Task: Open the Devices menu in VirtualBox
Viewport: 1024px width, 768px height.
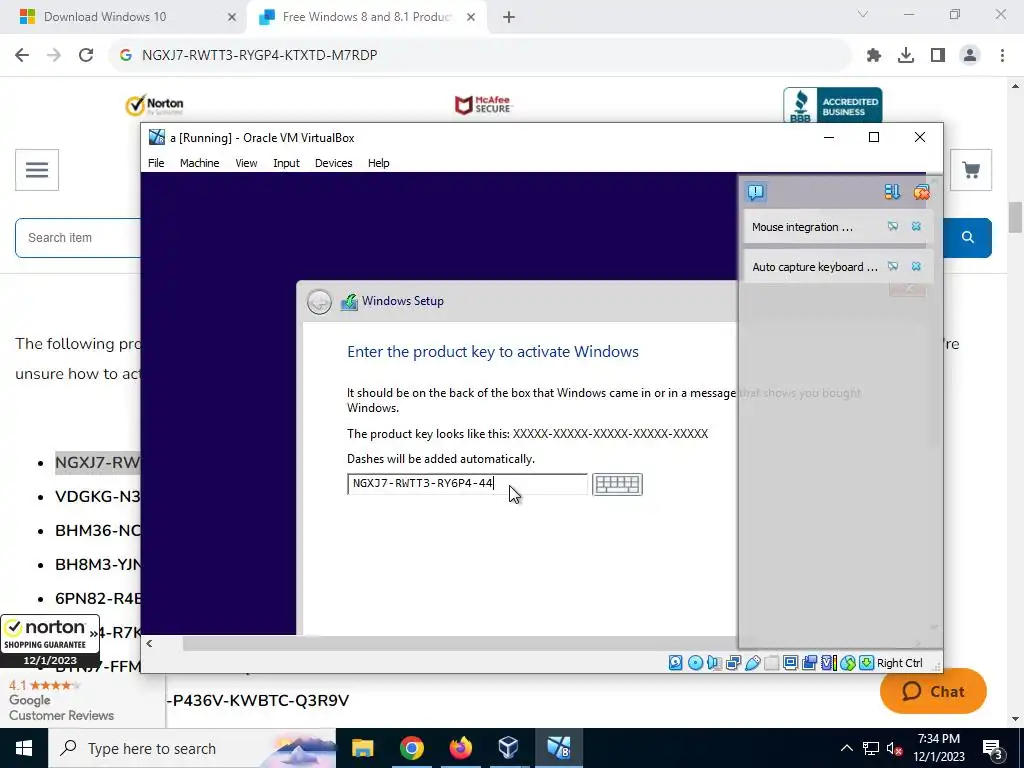Action: [x=333, y=163]
